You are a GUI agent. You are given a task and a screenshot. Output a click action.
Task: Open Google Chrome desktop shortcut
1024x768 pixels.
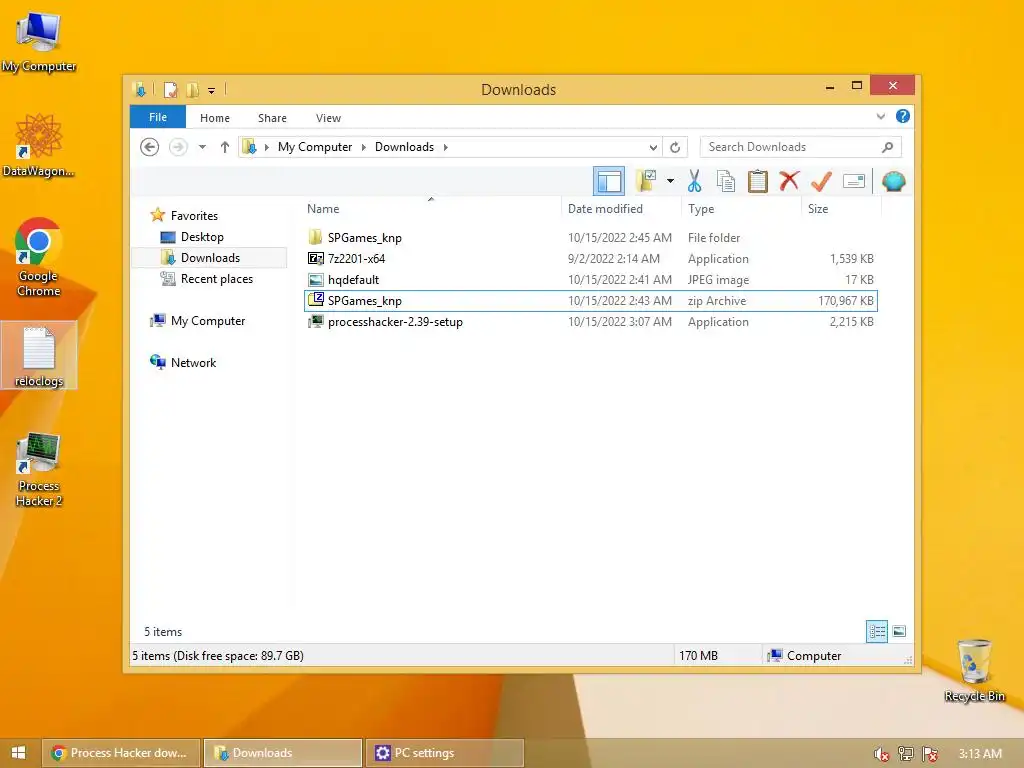pos(39,257)
